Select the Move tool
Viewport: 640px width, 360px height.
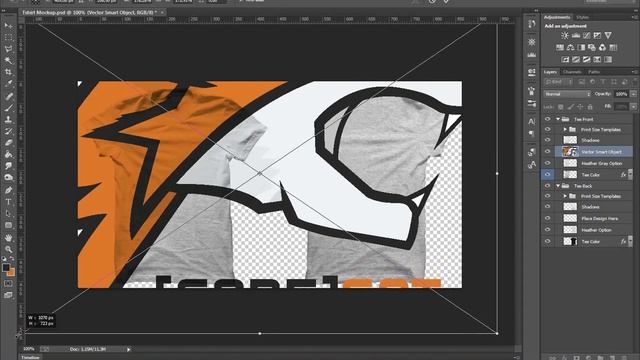pyautogui.click(x=8, y=26)
